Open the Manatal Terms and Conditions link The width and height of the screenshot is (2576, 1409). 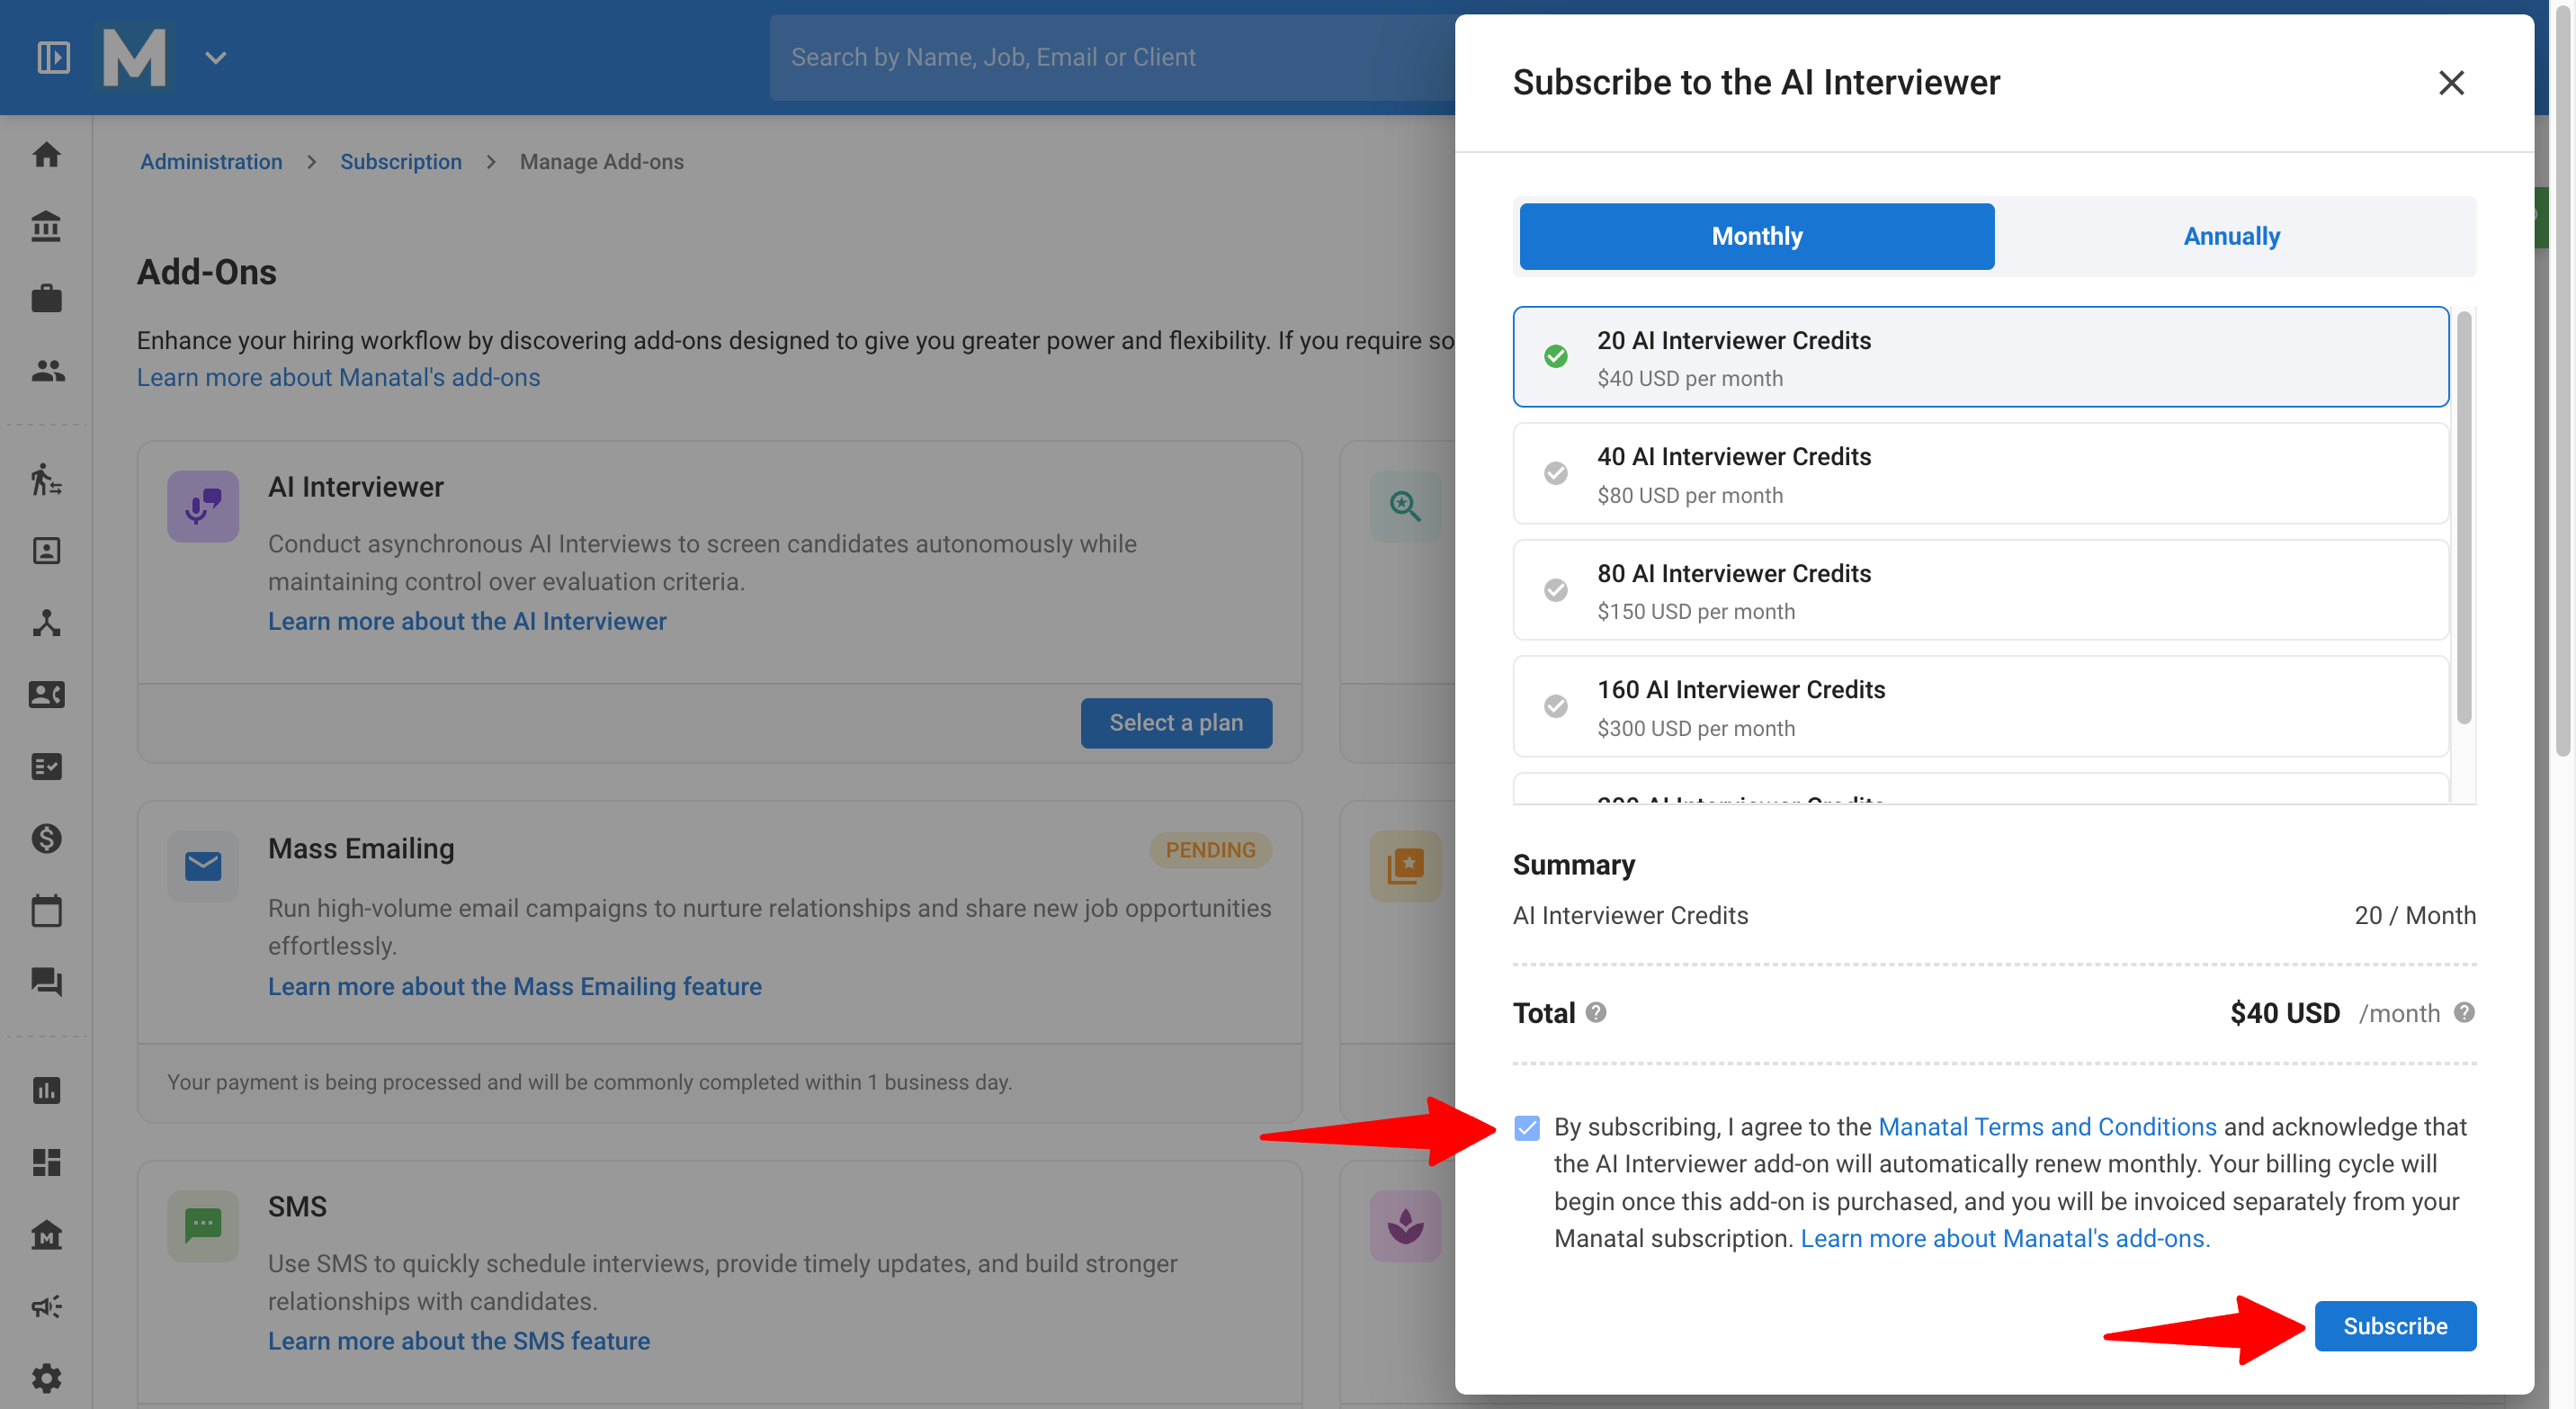2047,1127
